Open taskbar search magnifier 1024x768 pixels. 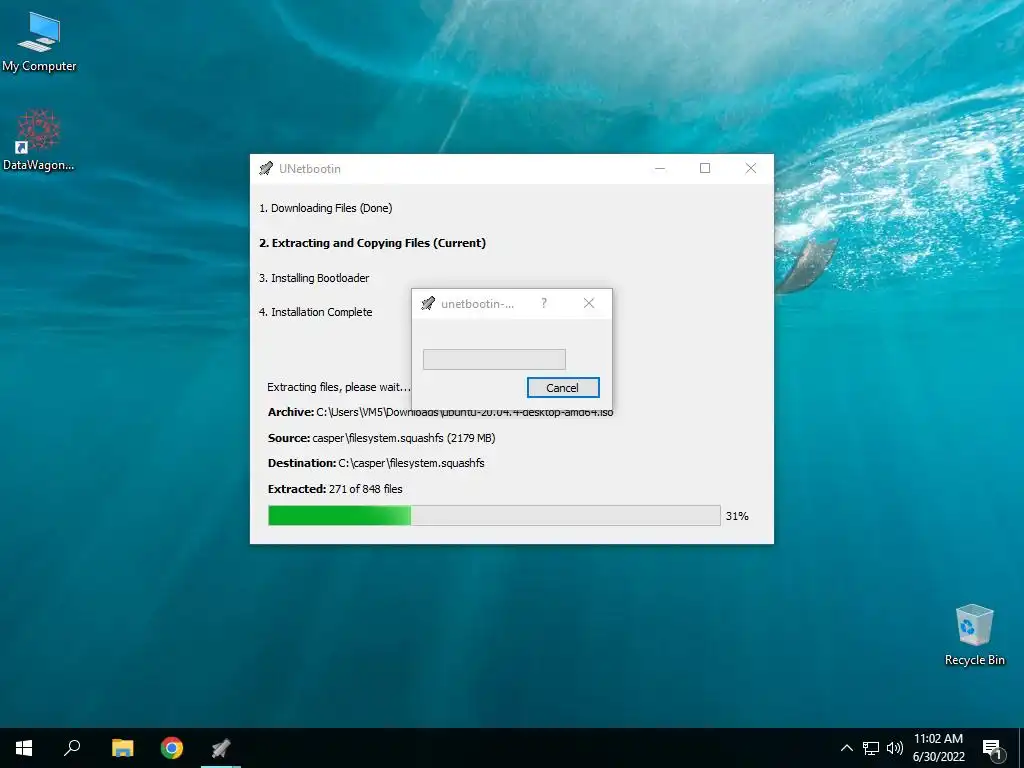pos(72,748)
